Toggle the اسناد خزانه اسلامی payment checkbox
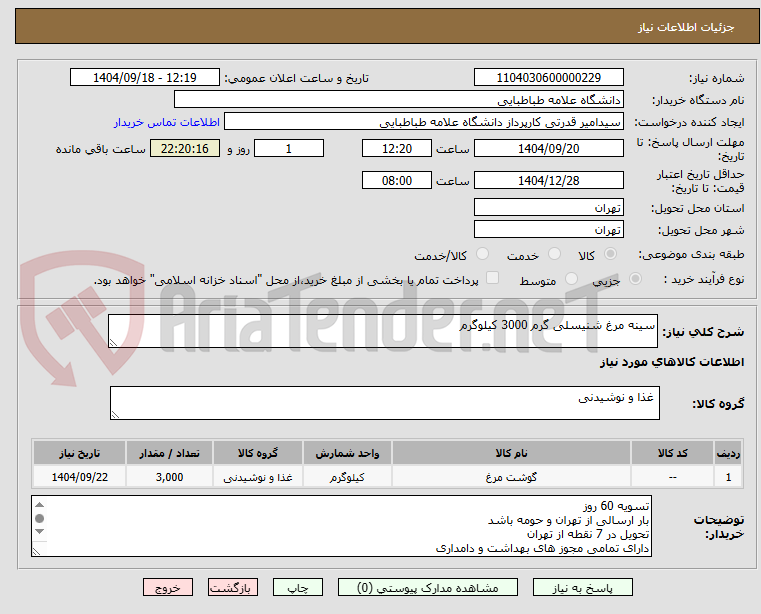761x614 pixels. tap(492, 278)
